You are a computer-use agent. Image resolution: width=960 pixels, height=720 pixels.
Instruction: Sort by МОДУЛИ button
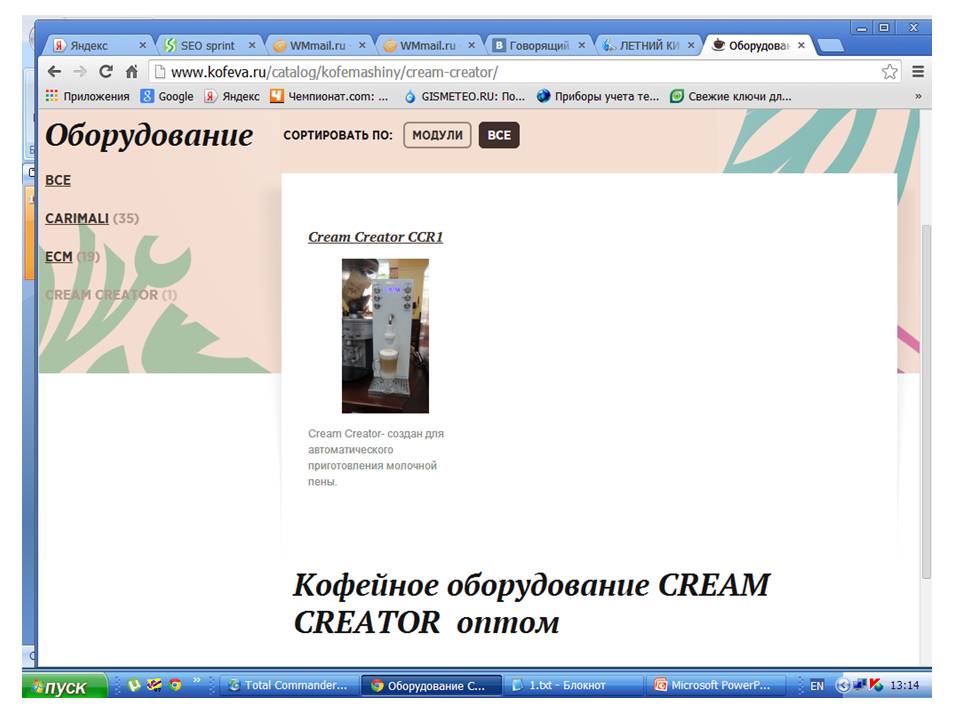[437, 135]
